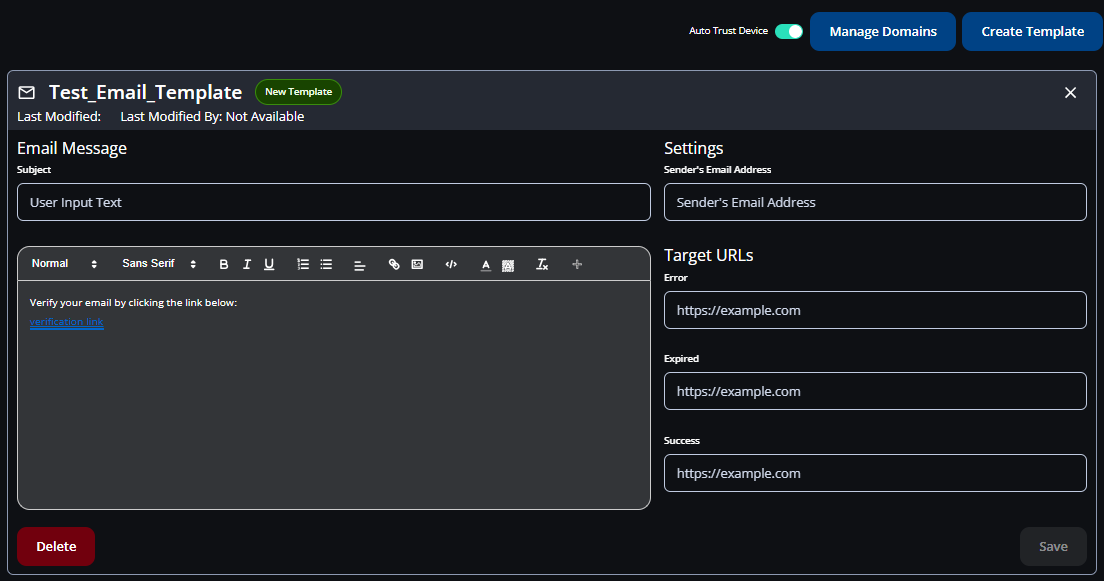This screenshot has width=1104, height=581.
Task: Disable the Auto Trust Device switch
Action: pos(789,31)
